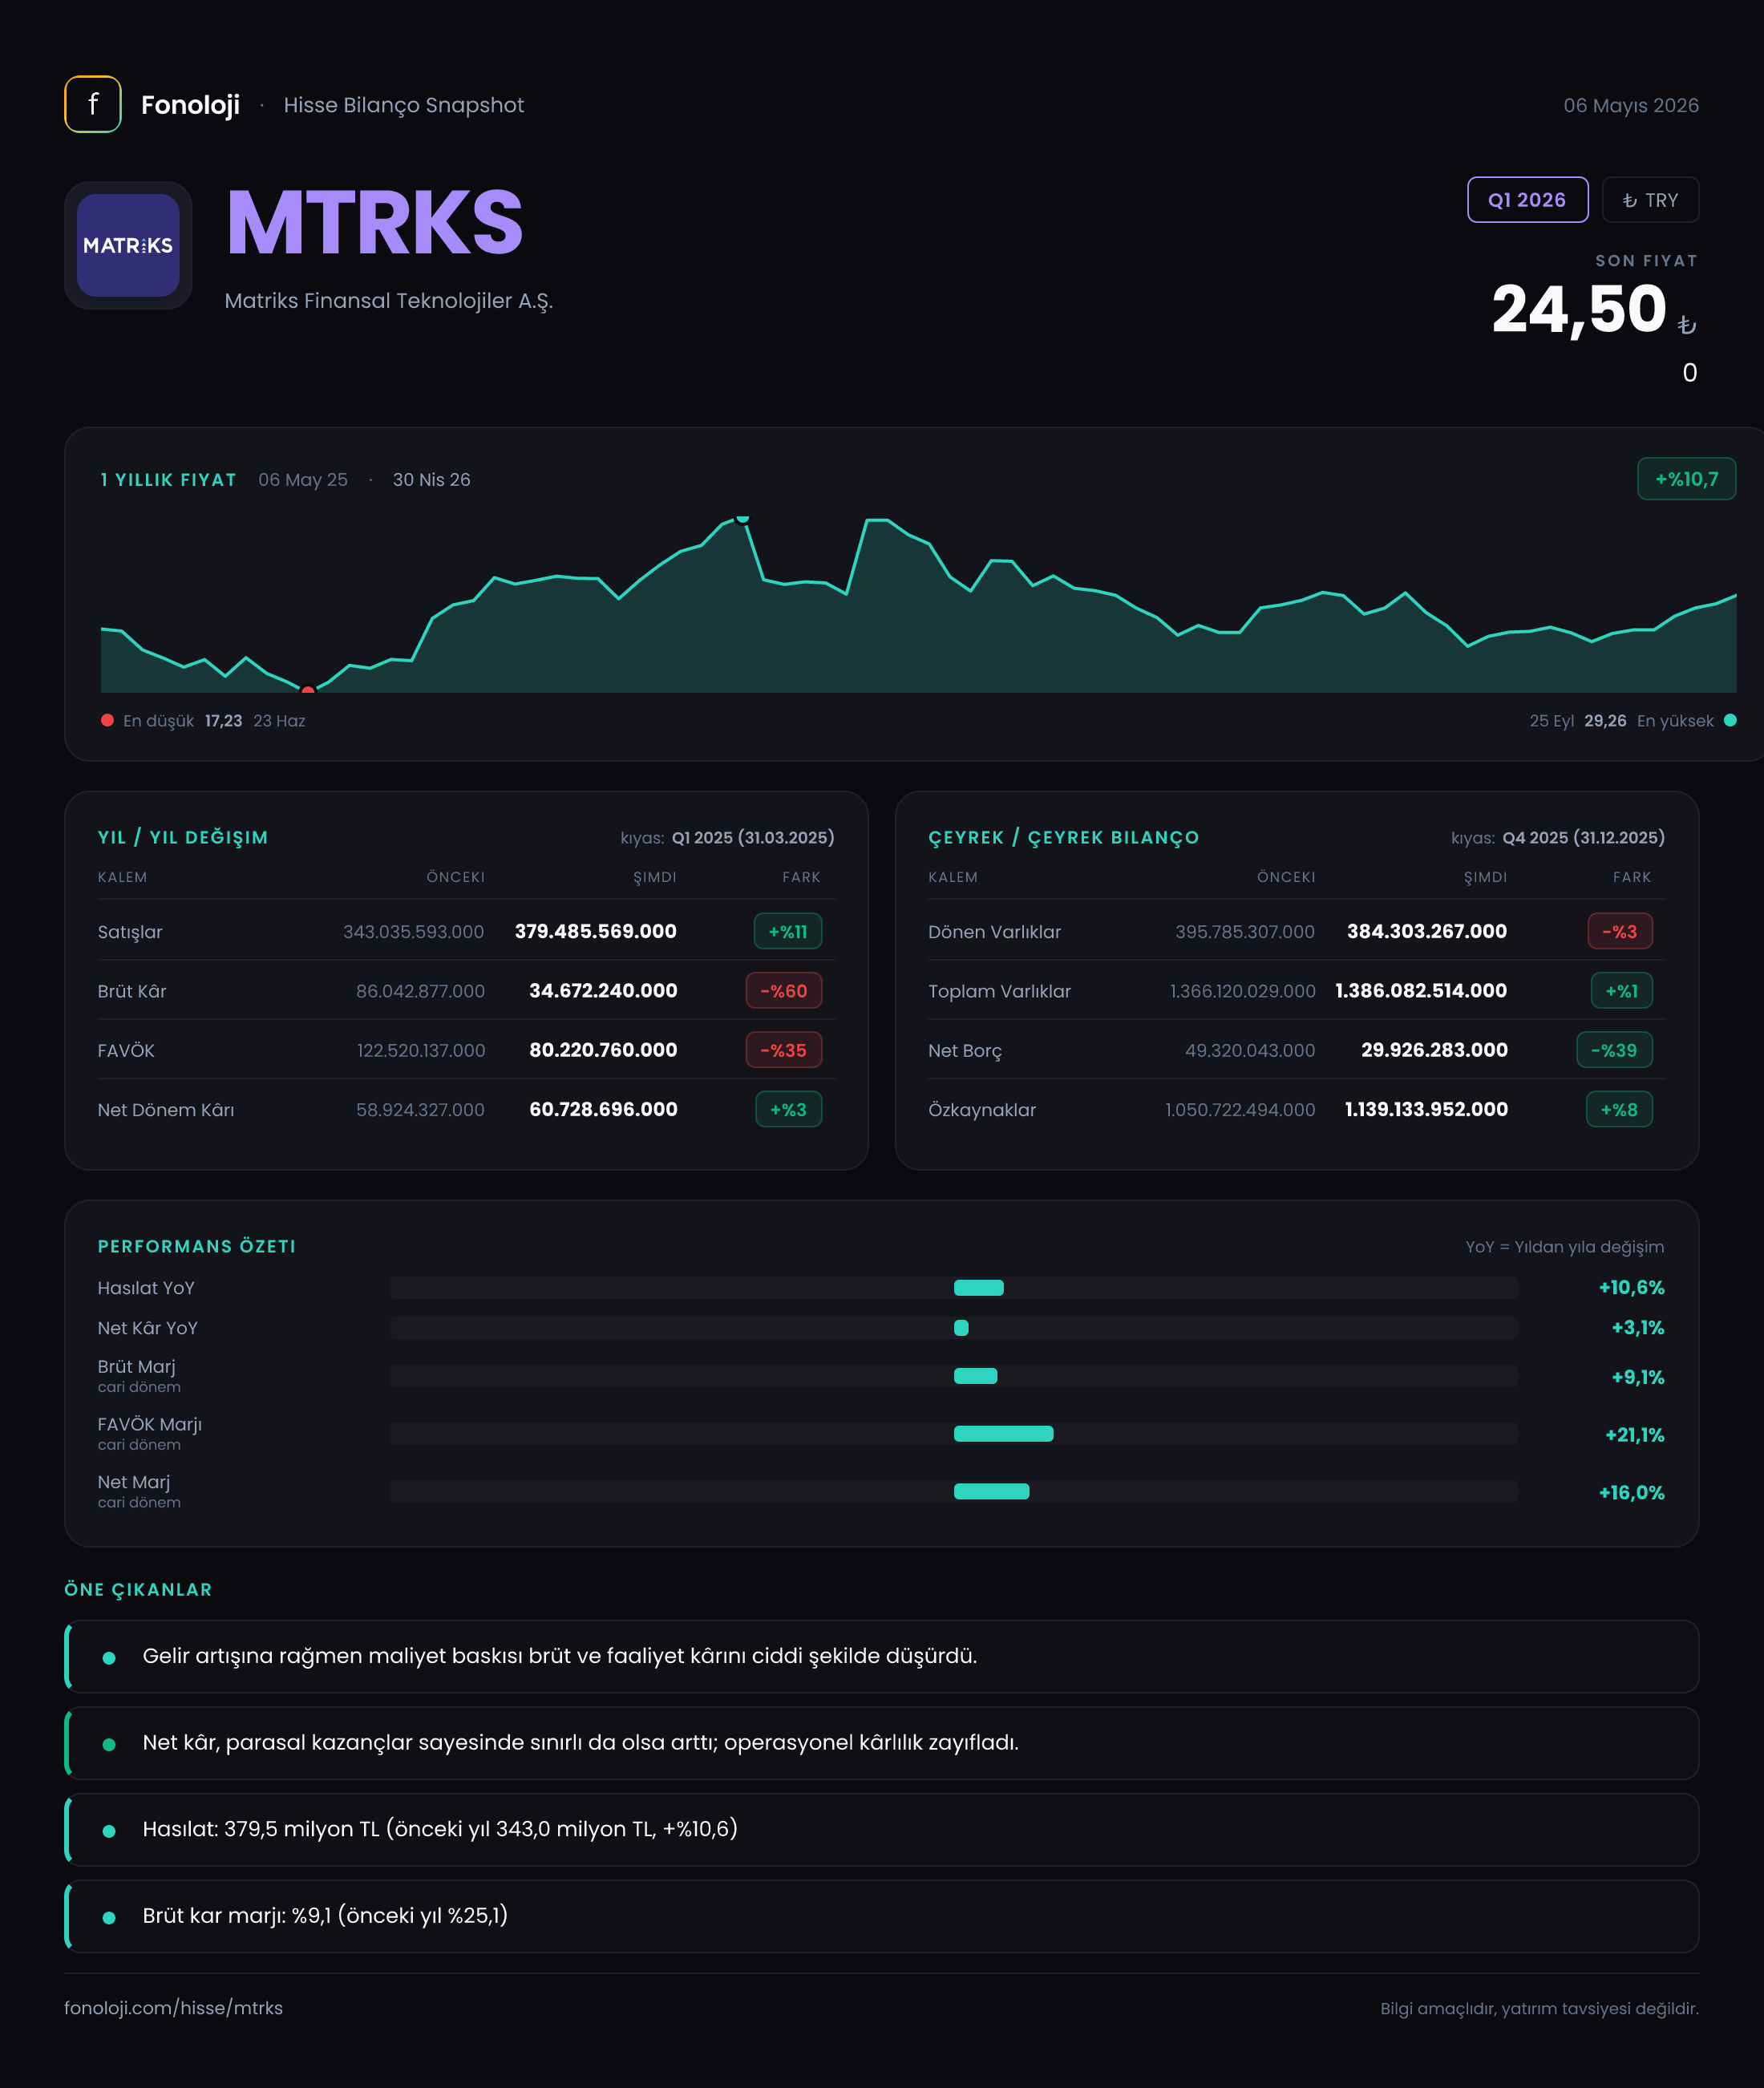The height and width of the screenshot is (2088, 1764).
Task: Click the +%8 badge in Özkaynaklar row
Action: 1619,1109
